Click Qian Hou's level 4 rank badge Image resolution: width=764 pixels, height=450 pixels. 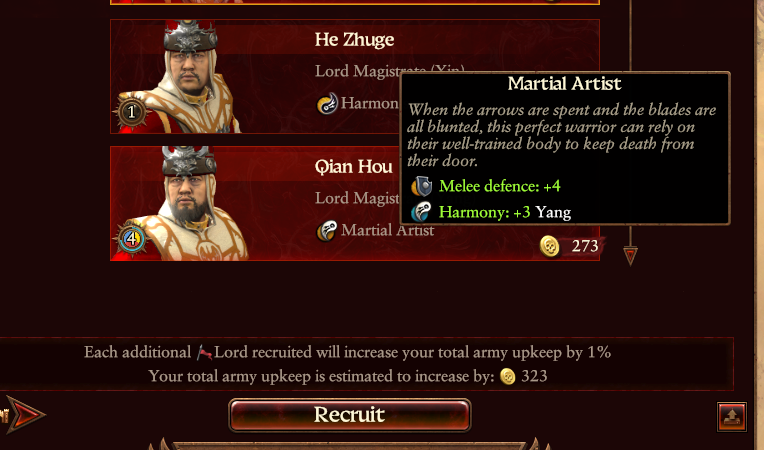click(x=131, y=239)
